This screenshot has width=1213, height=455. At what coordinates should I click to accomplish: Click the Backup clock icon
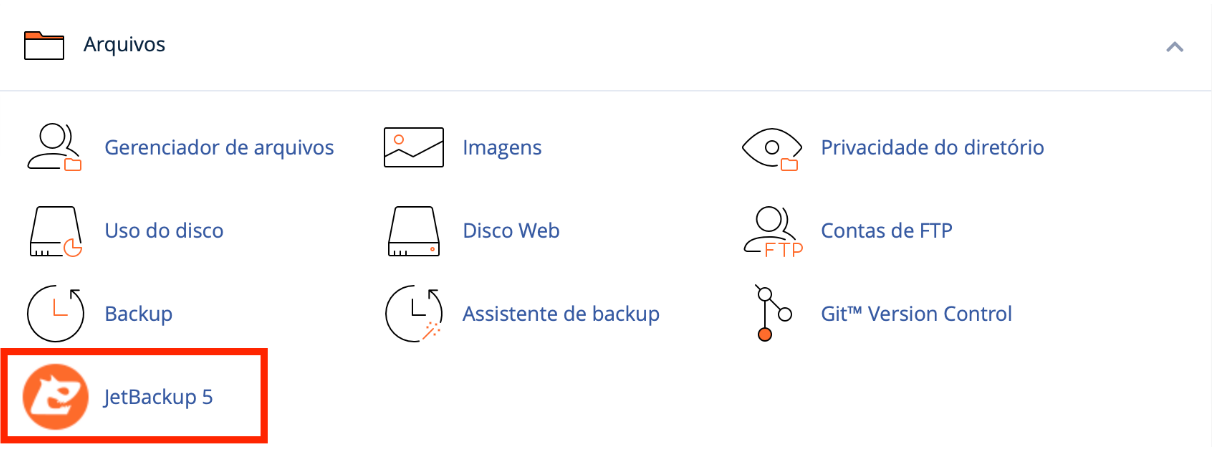[x=53, y=314]
